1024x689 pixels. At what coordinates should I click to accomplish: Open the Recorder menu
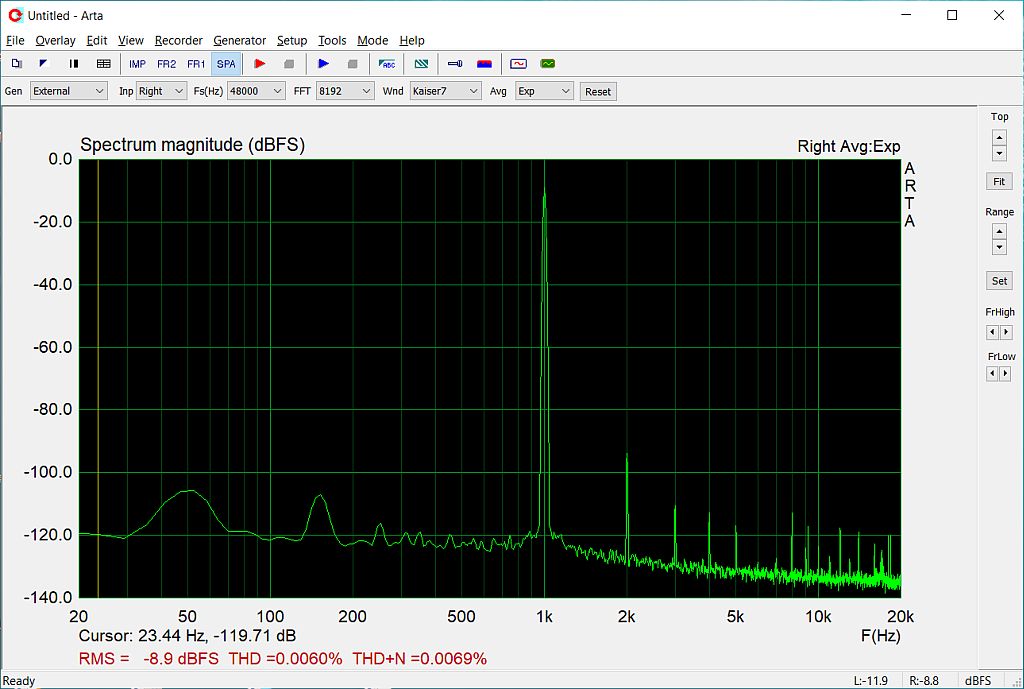[178, 40]
